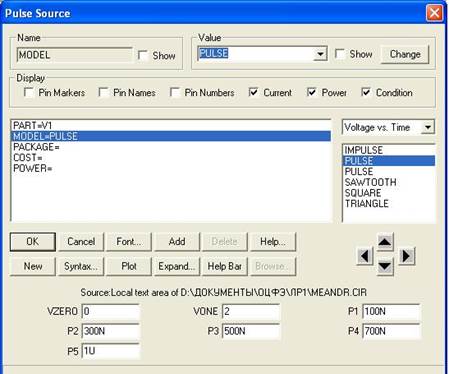Click the P2 field with 300N
Viewport: 449px width, 374px height.
pyautogui.click(x=110, y=331)
